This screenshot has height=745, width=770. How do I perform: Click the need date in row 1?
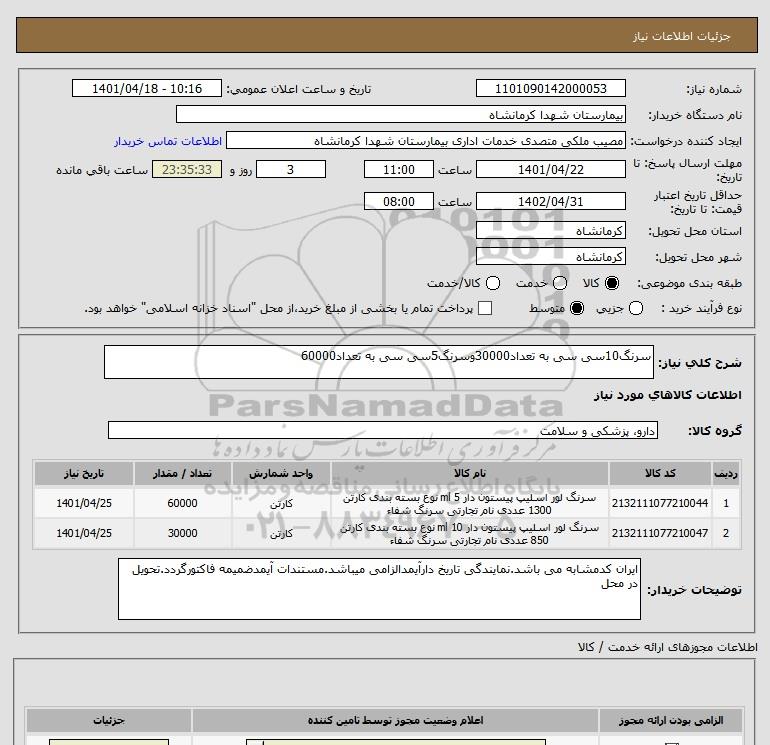pos(83,503)
